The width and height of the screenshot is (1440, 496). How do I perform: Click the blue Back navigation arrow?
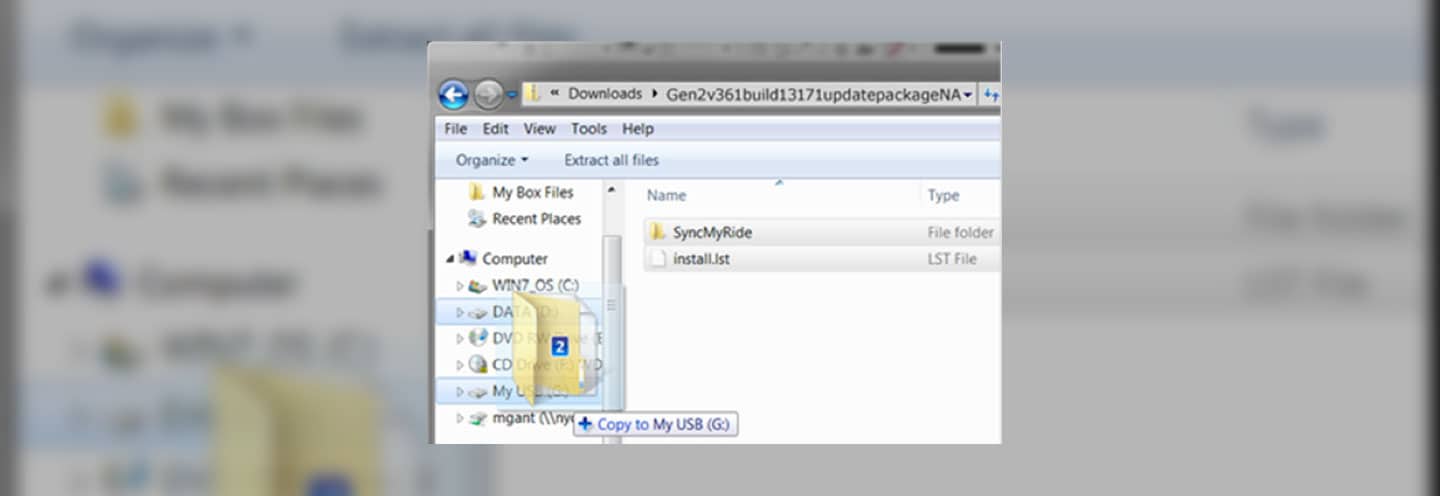point(453,95)
